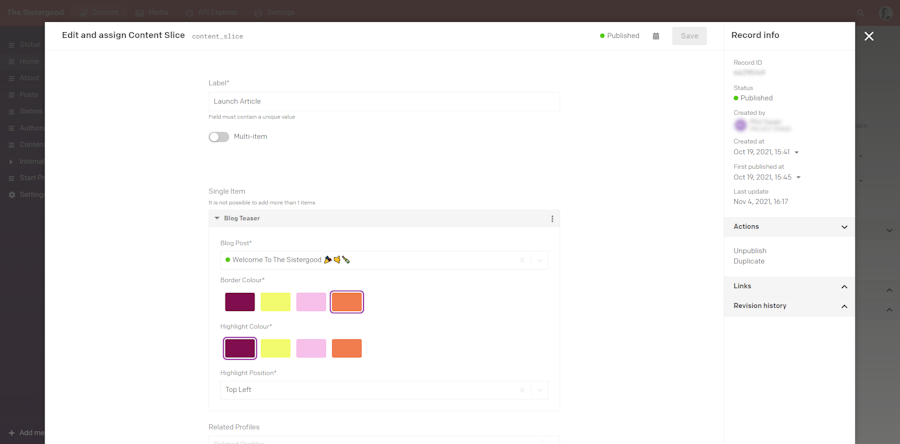Click the list icon beside About in the sidebar
The image size is (900, 444).
click(11, 78)
